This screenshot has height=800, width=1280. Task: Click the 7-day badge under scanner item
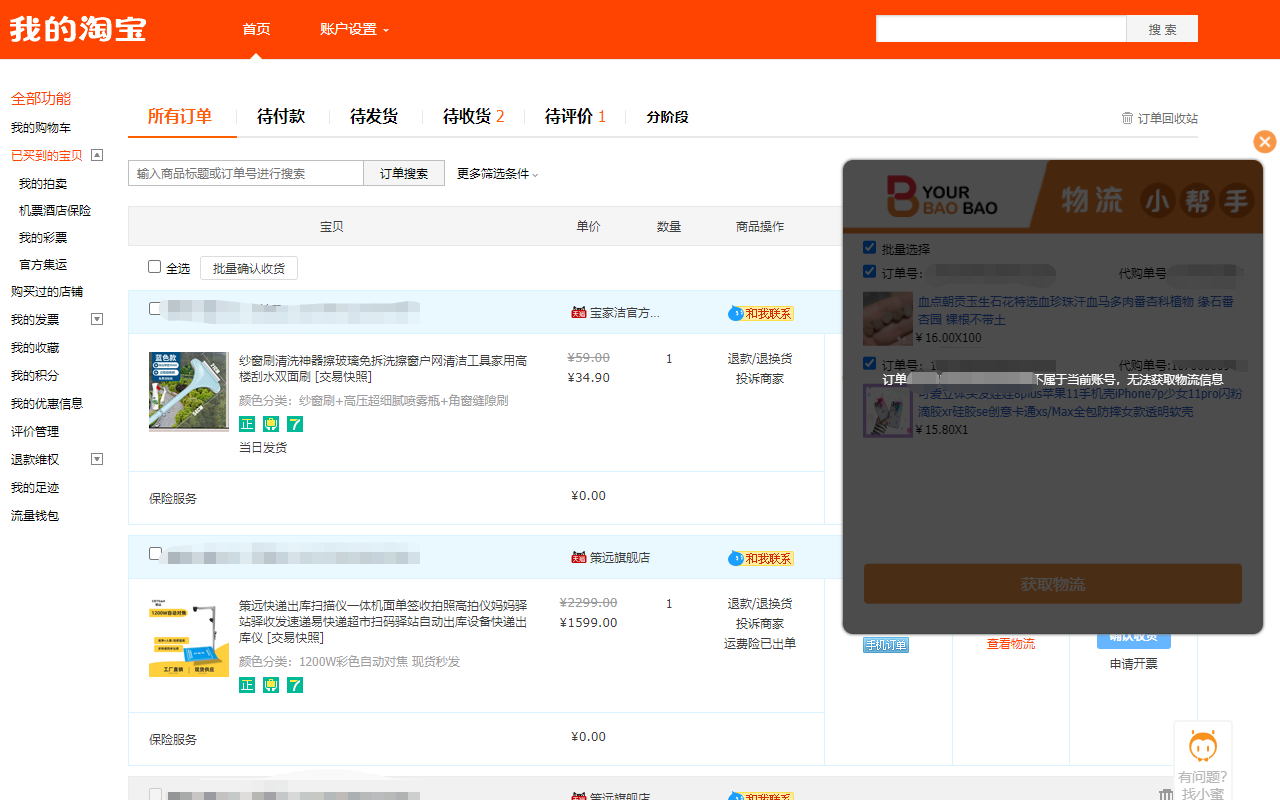295,685
